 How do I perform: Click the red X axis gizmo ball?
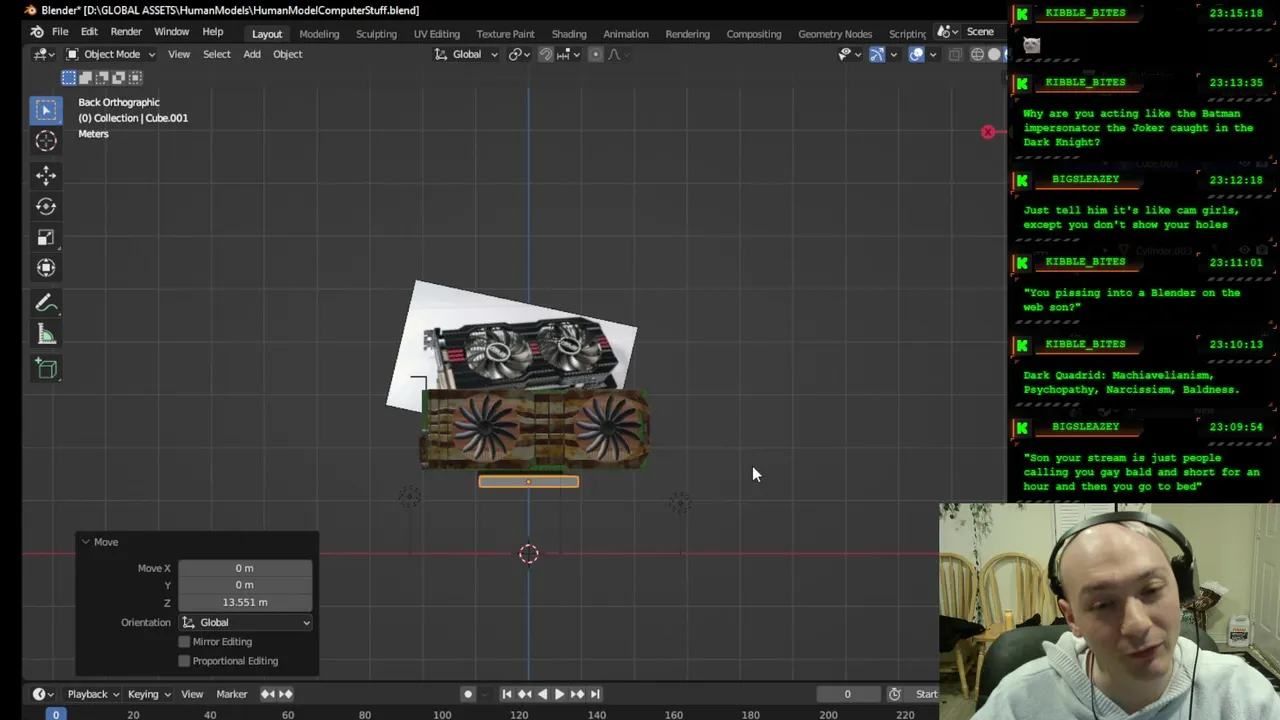coord(988,132)
